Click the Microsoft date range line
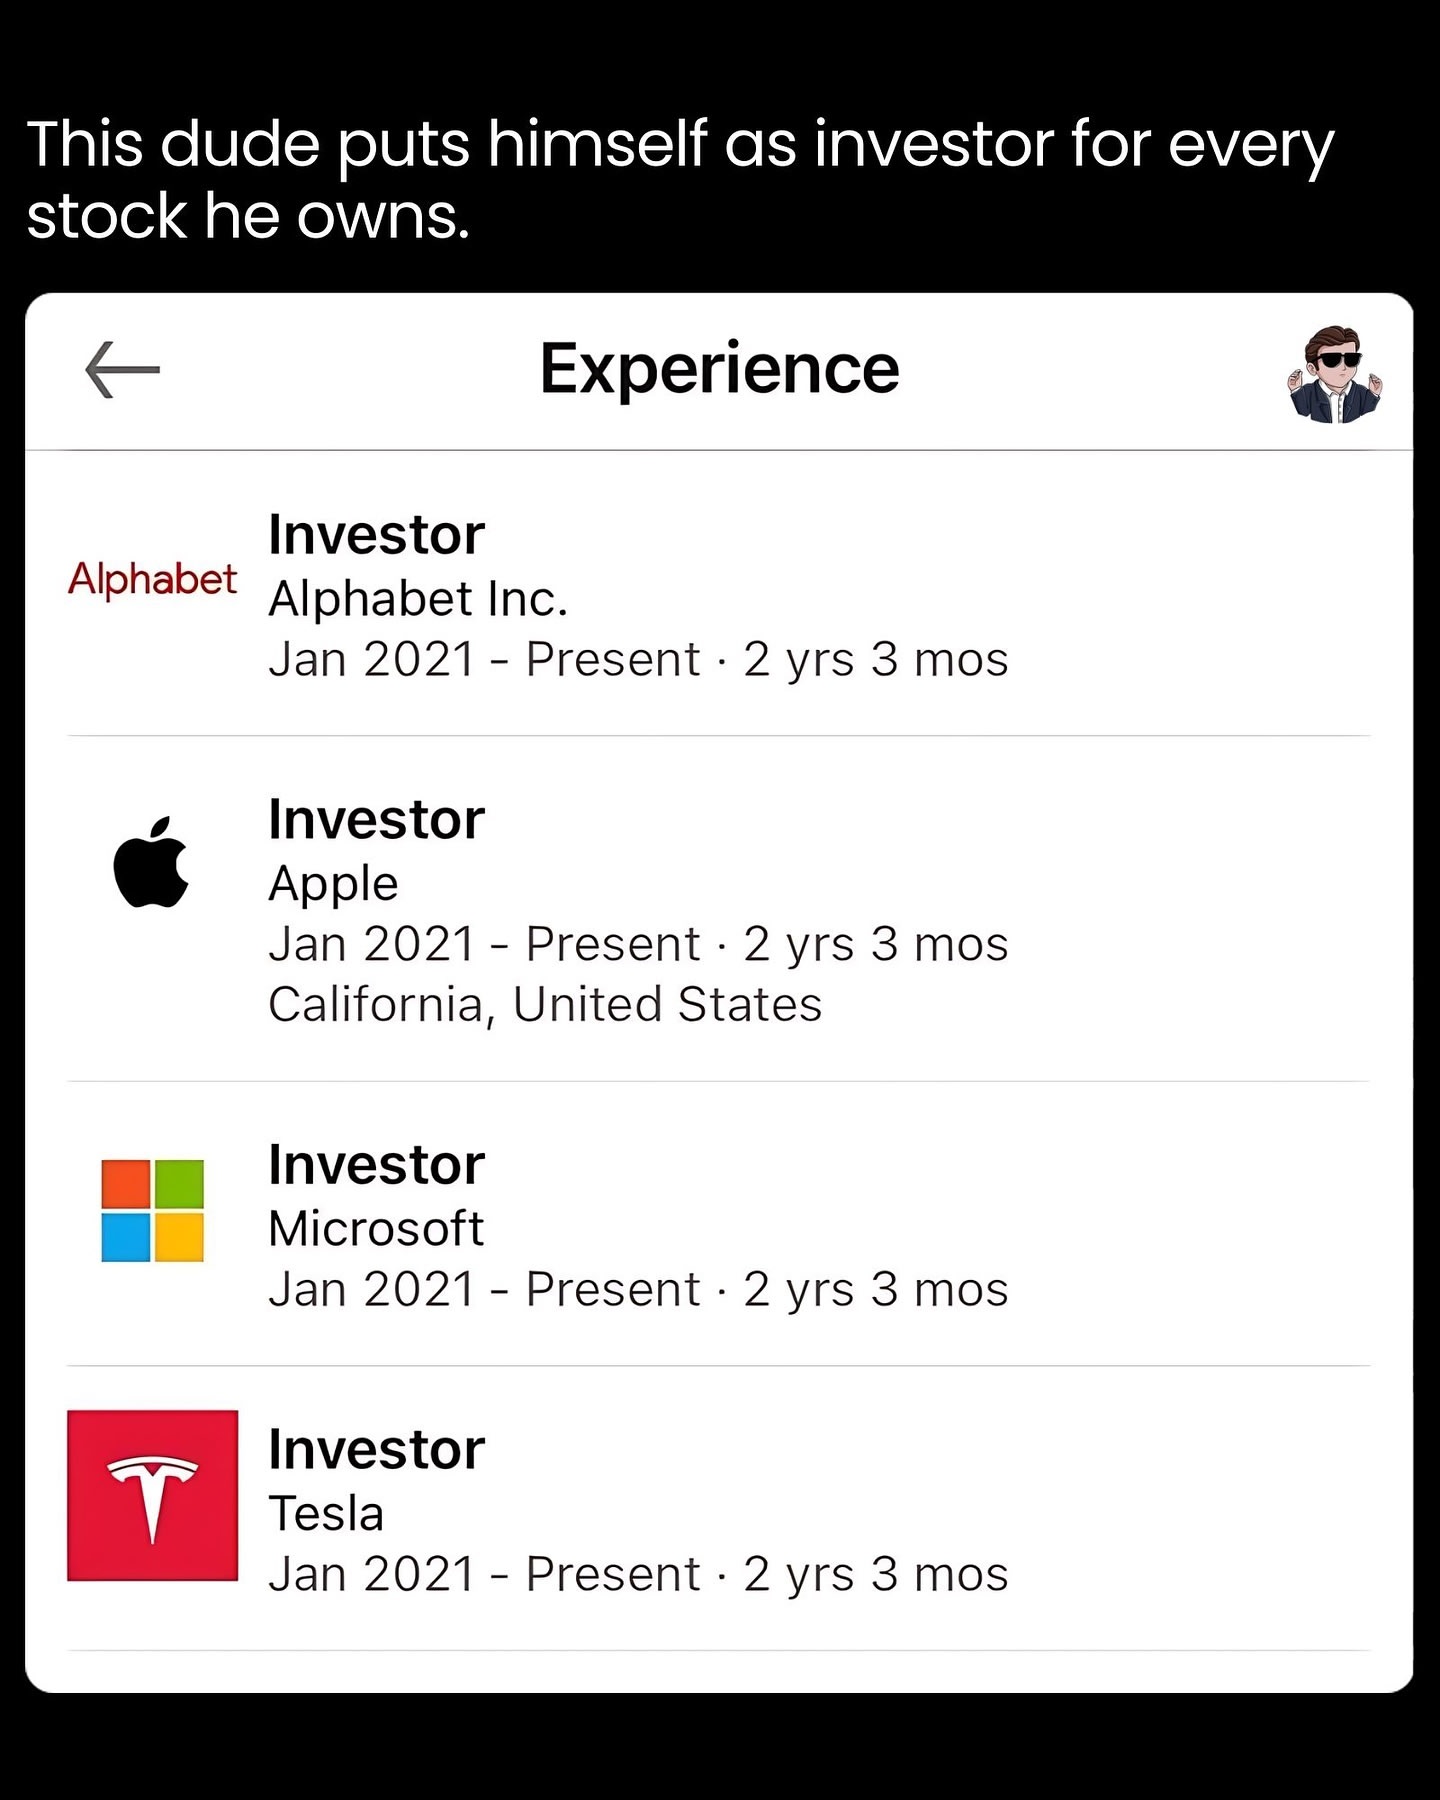The width and height of the screenshot is (1440, 1800). pyautogui.click(x=638, y=1290)
